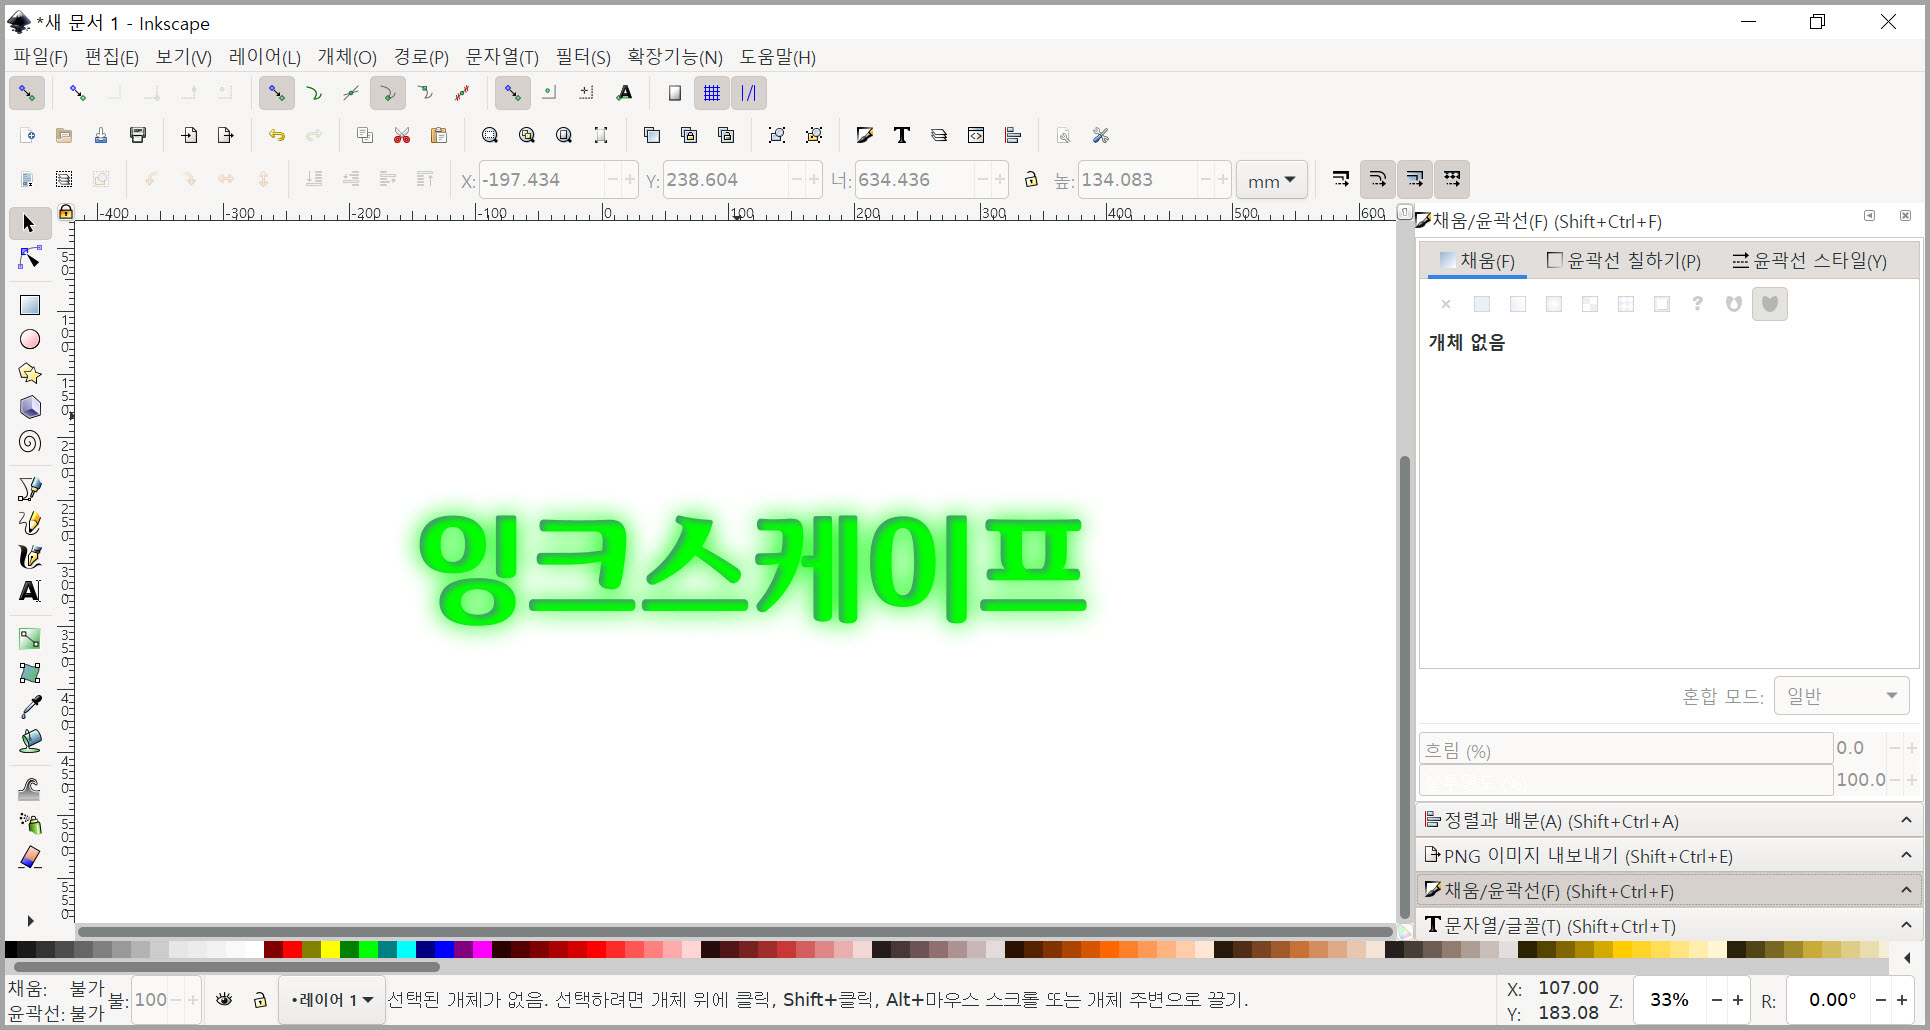The width and height of the screenshot is (1930, 1030).
Task: Open the 파일(F) menu
Action: point(40,57)
